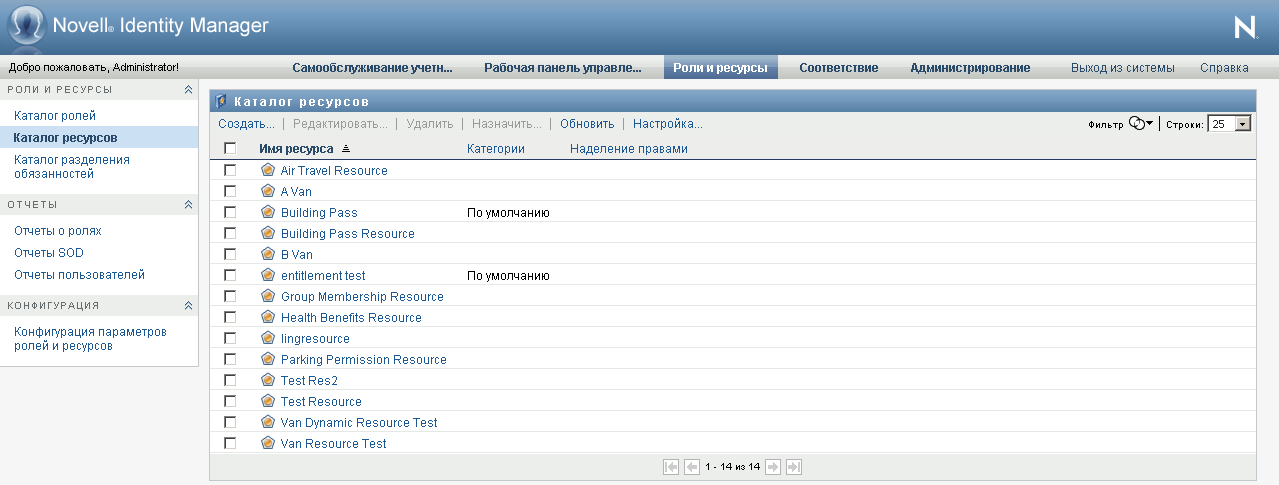Open the Справка help link
This screenshot has width=1279, height=485.
coord(1224,68)
